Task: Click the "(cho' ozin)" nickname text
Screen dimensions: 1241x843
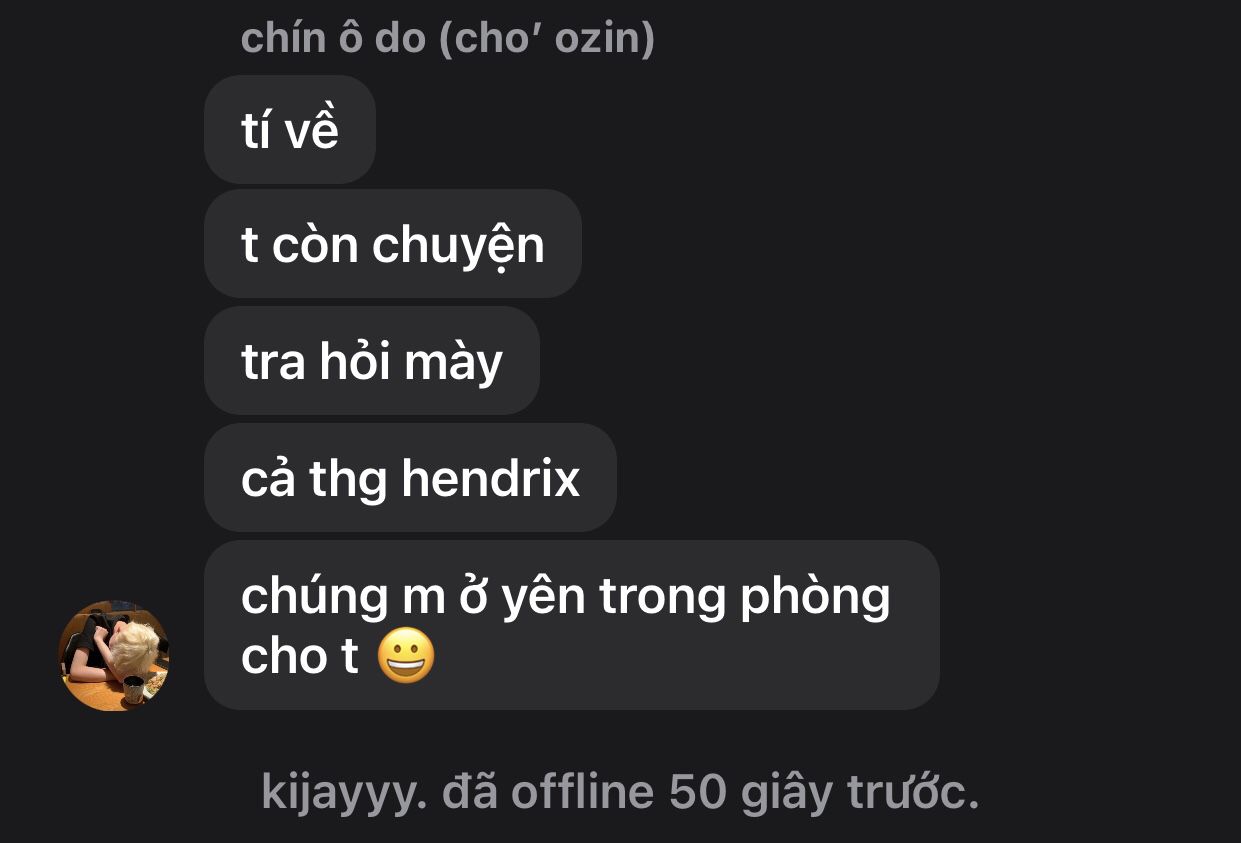Action: [546, 38]
